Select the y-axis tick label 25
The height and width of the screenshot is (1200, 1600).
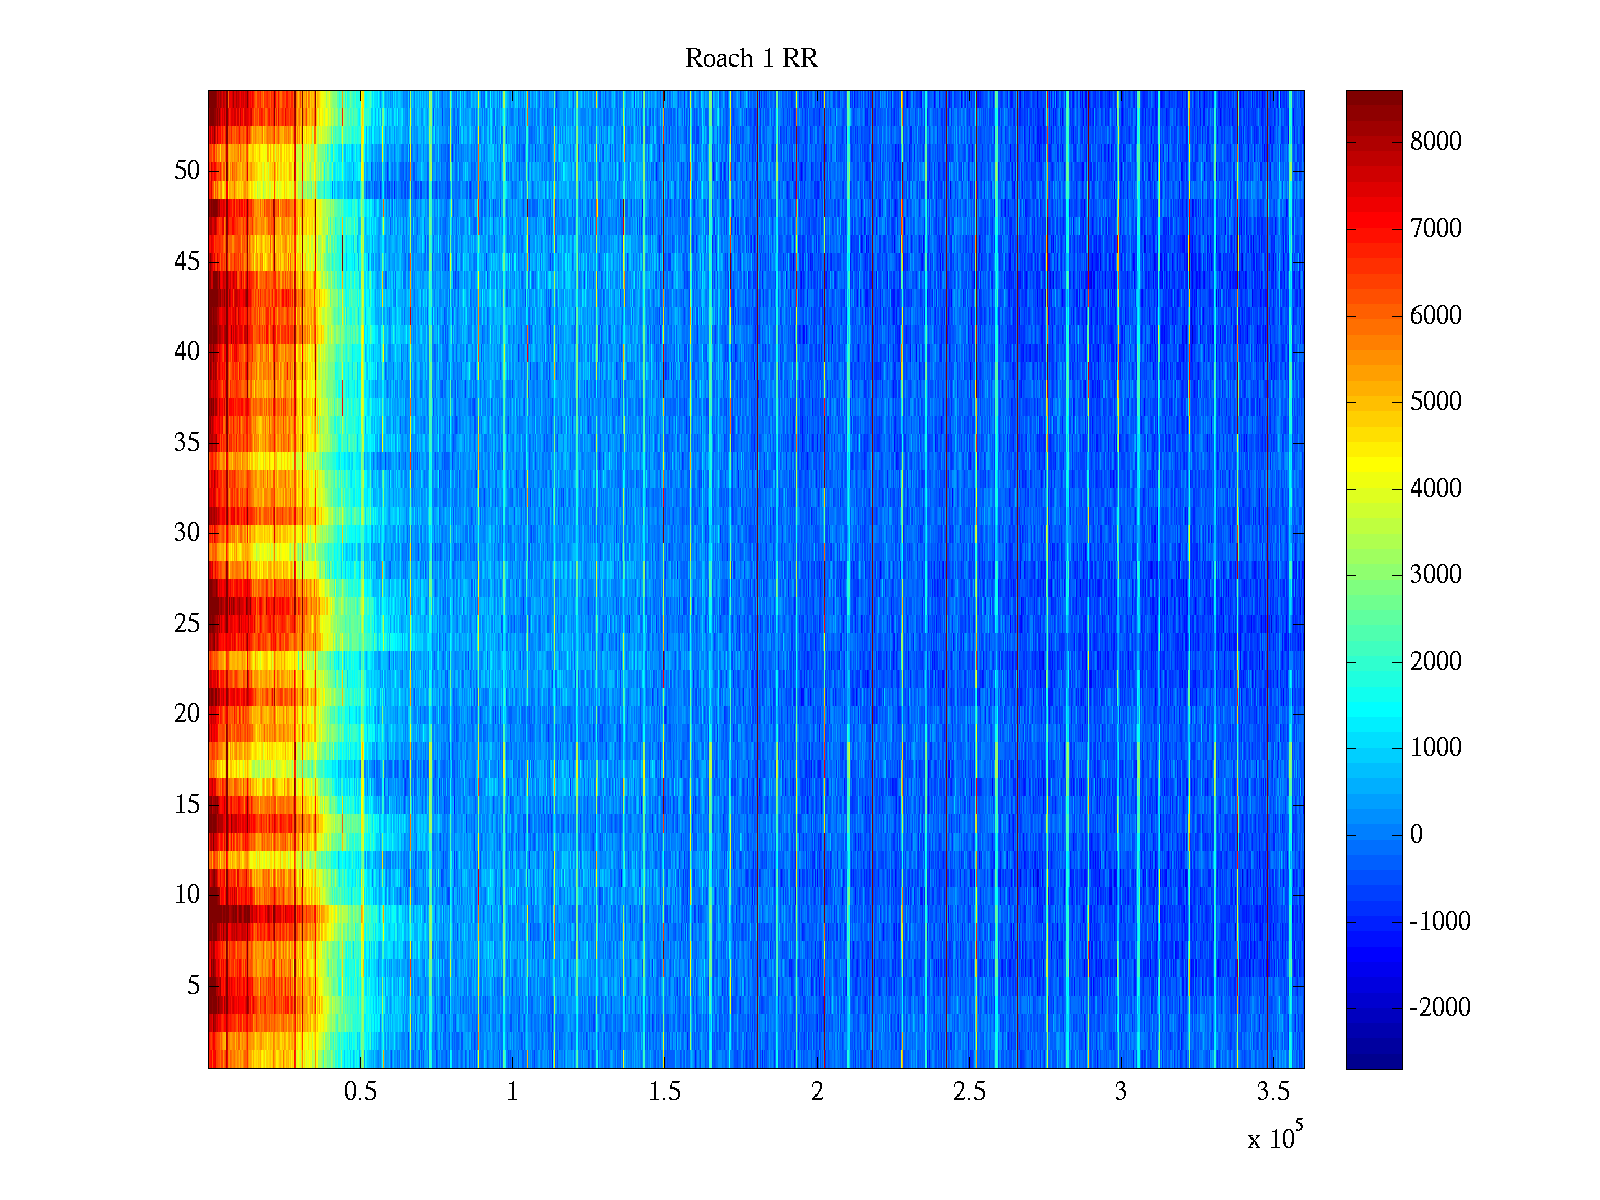[x=187, y=624]
